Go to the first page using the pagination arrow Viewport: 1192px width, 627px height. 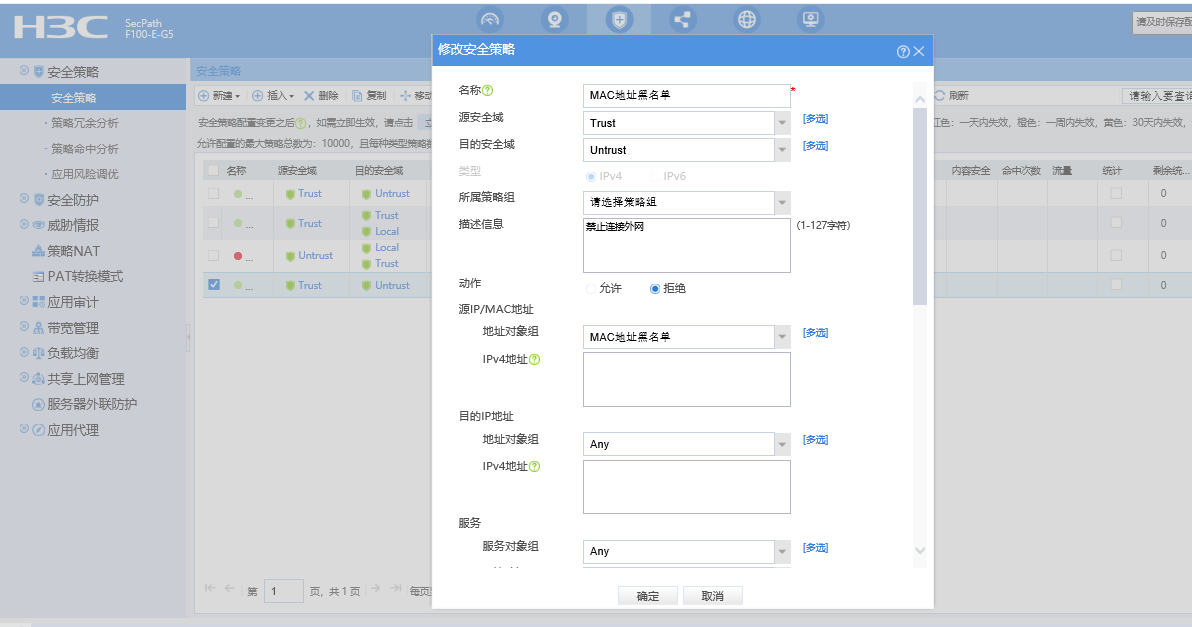pos(211,588)
